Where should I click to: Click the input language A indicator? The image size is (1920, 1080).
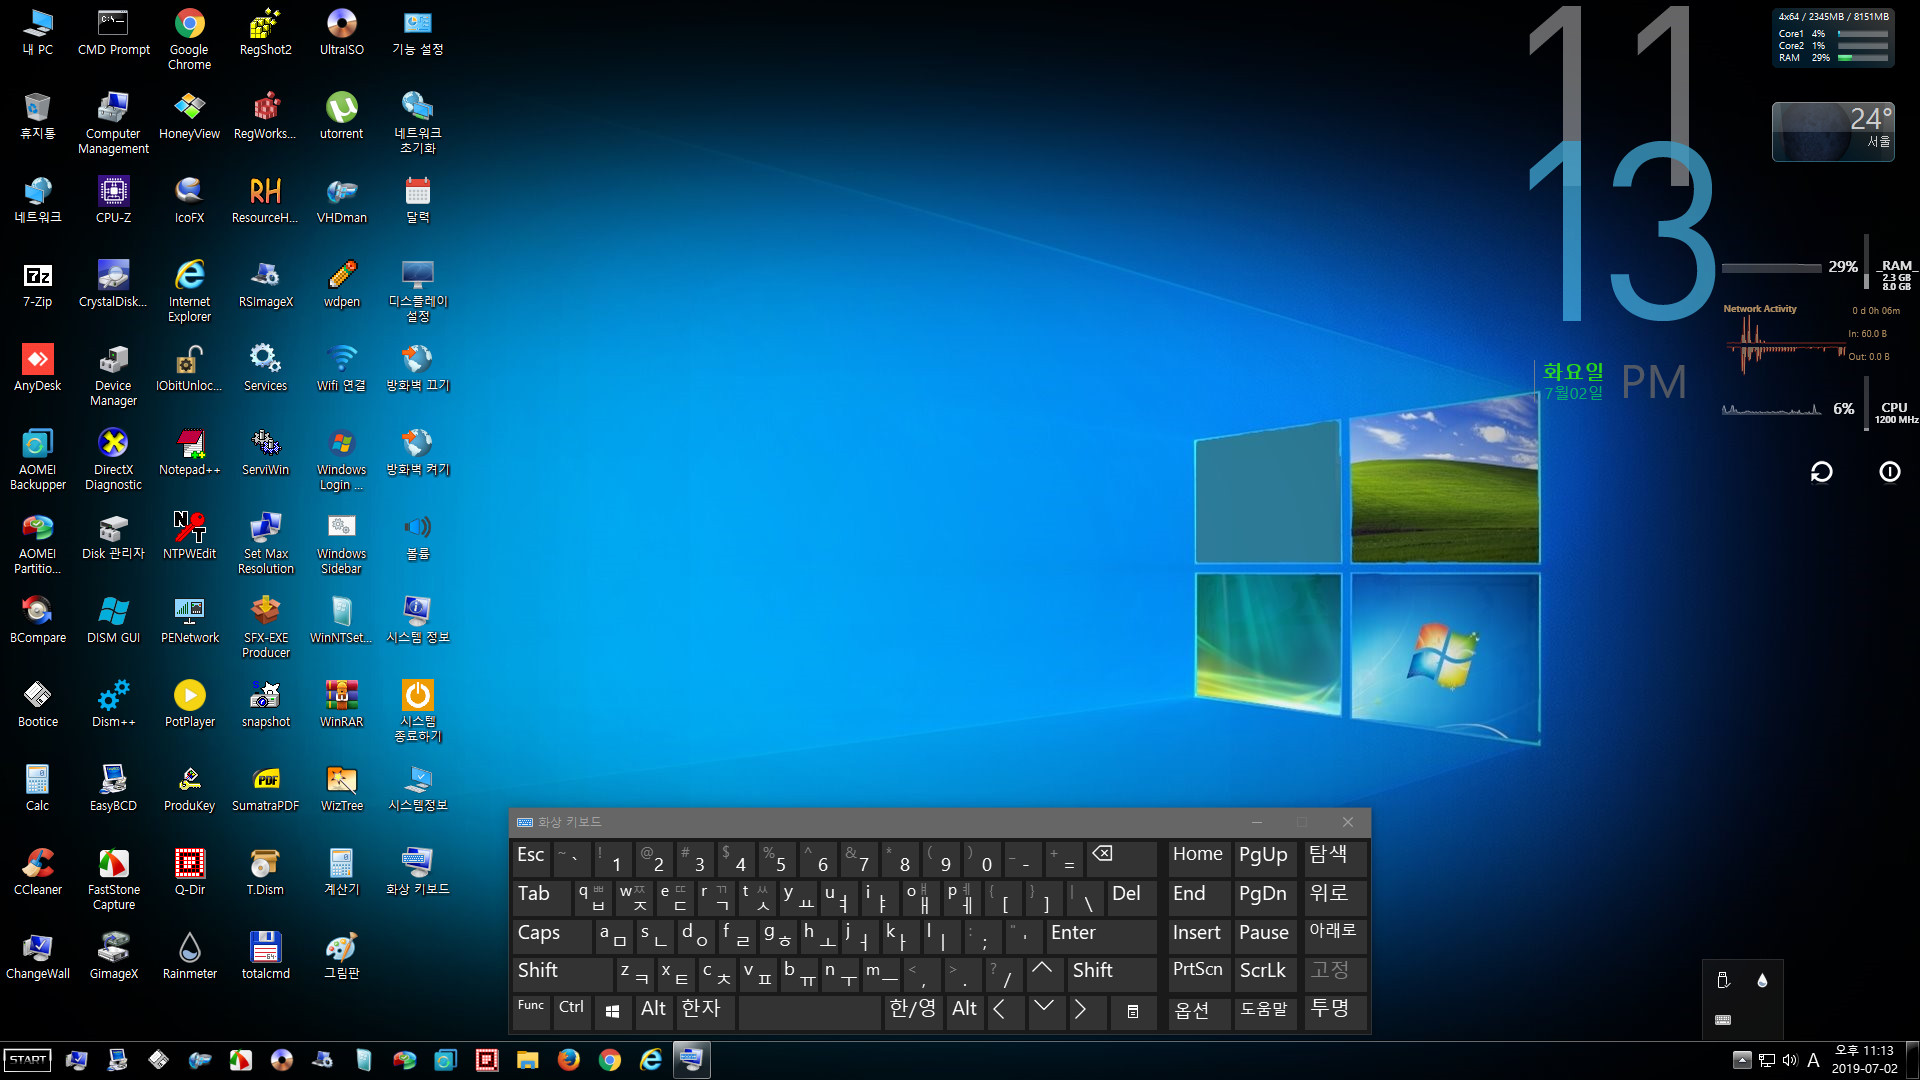coord(1813,1060)
